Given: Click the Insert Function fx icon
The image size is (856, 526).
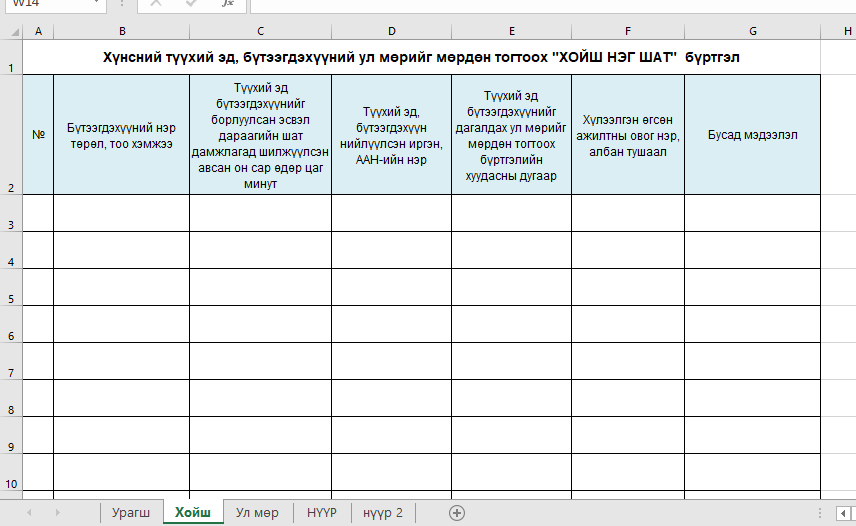Looking at the screenshot, I should coord(228,3).
